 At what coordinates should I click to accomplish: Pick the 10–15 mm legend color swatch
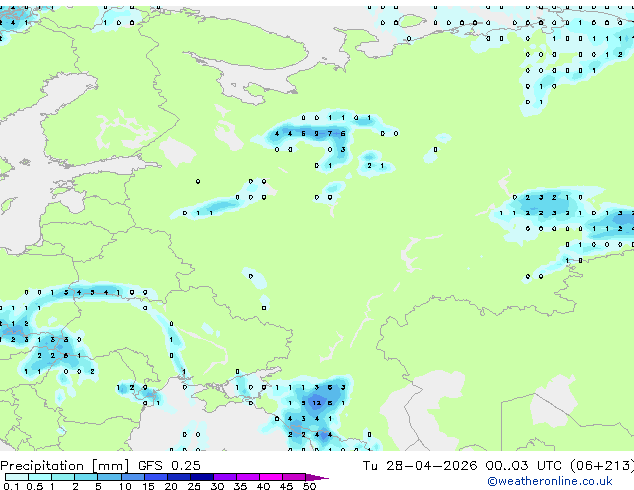pos(132,477)
